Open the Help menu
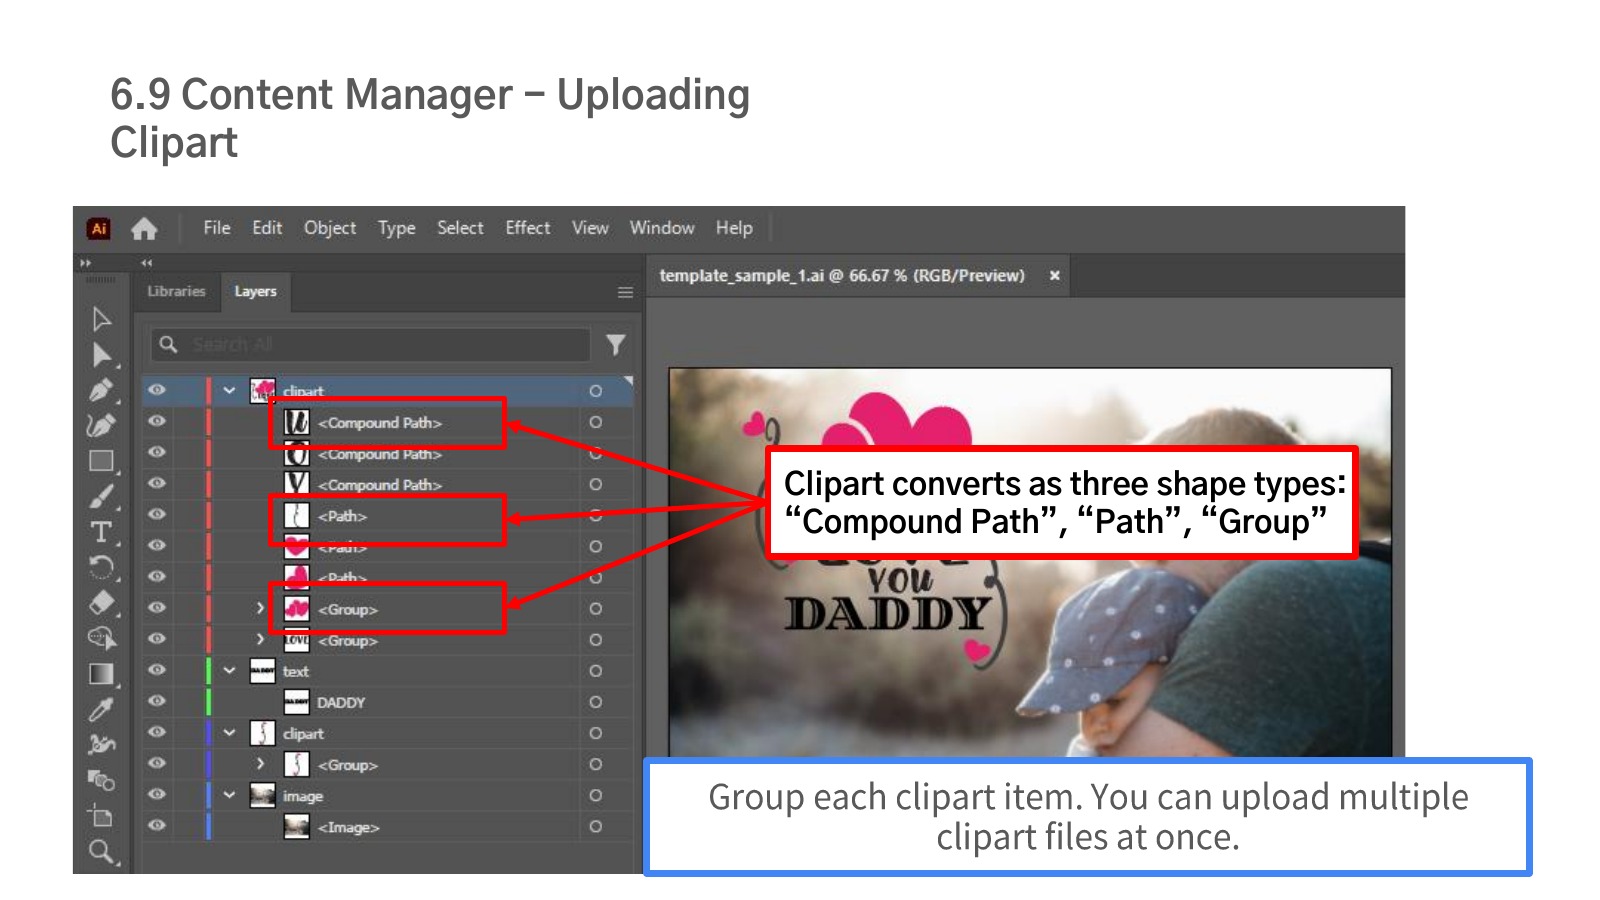The width and height of the screenshot is (1600, 900). pos(734,228)
